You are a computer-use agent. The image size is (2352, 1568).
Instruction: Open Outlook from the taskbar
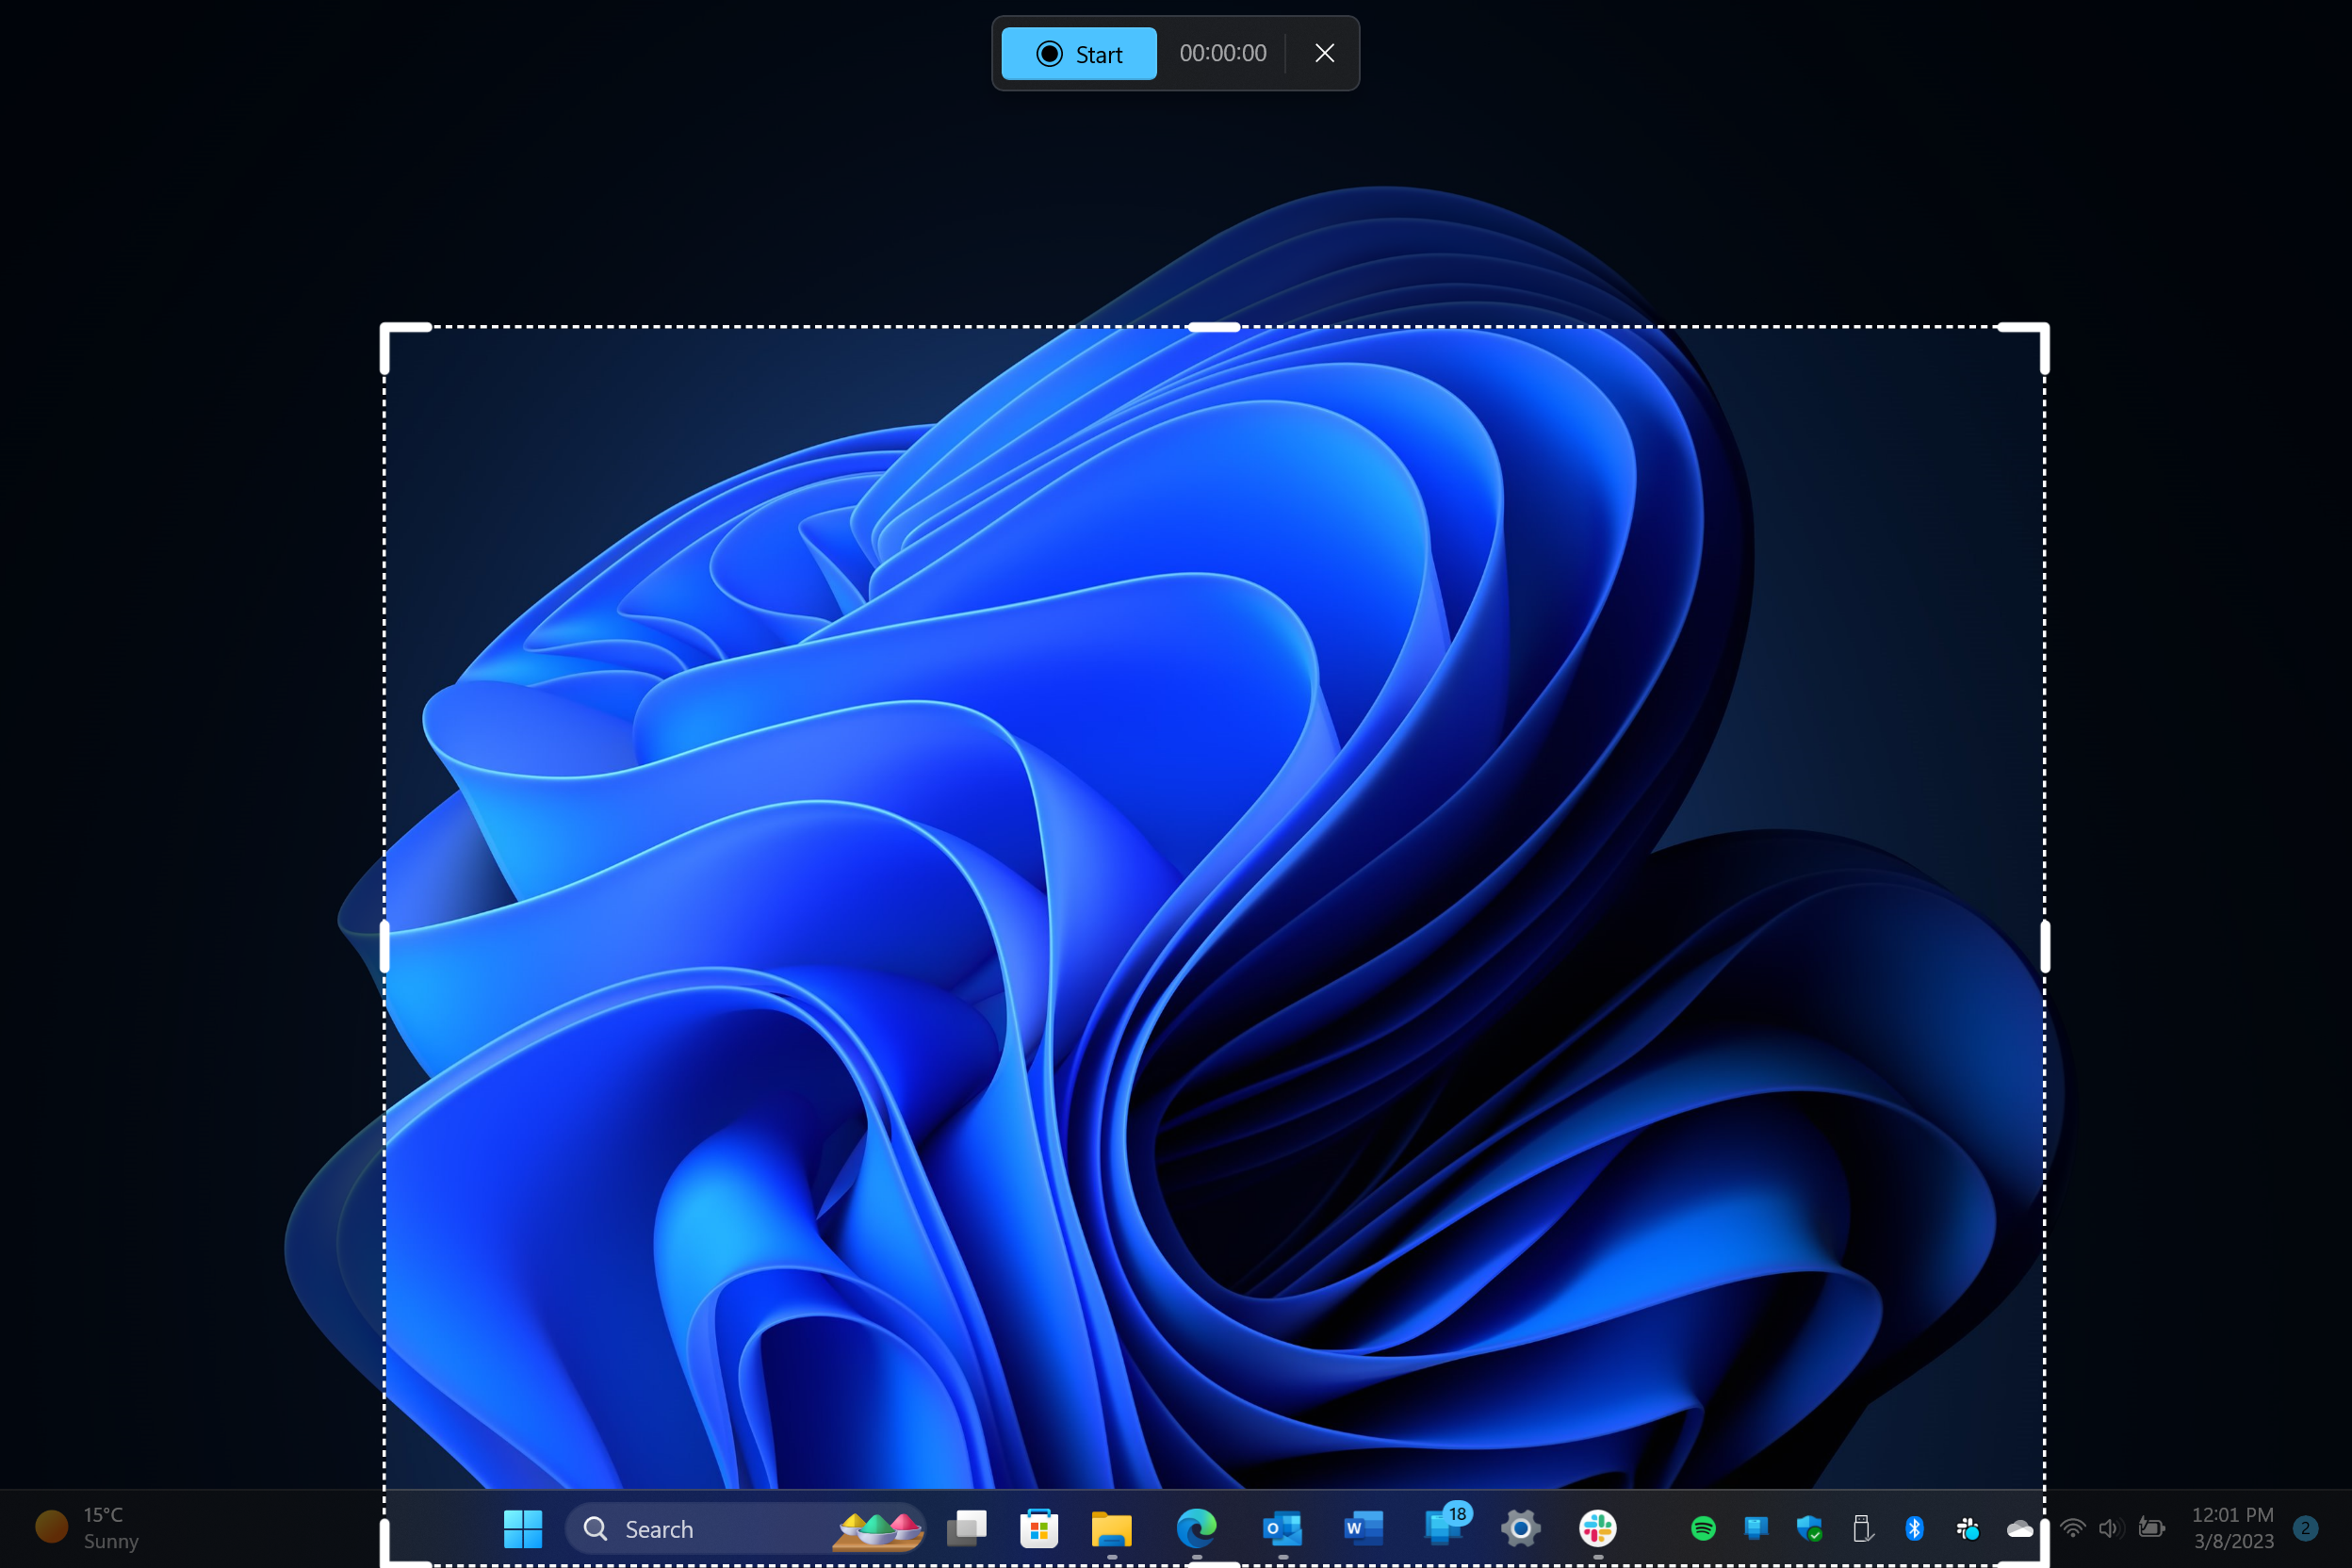[x=1281, y=1528]
